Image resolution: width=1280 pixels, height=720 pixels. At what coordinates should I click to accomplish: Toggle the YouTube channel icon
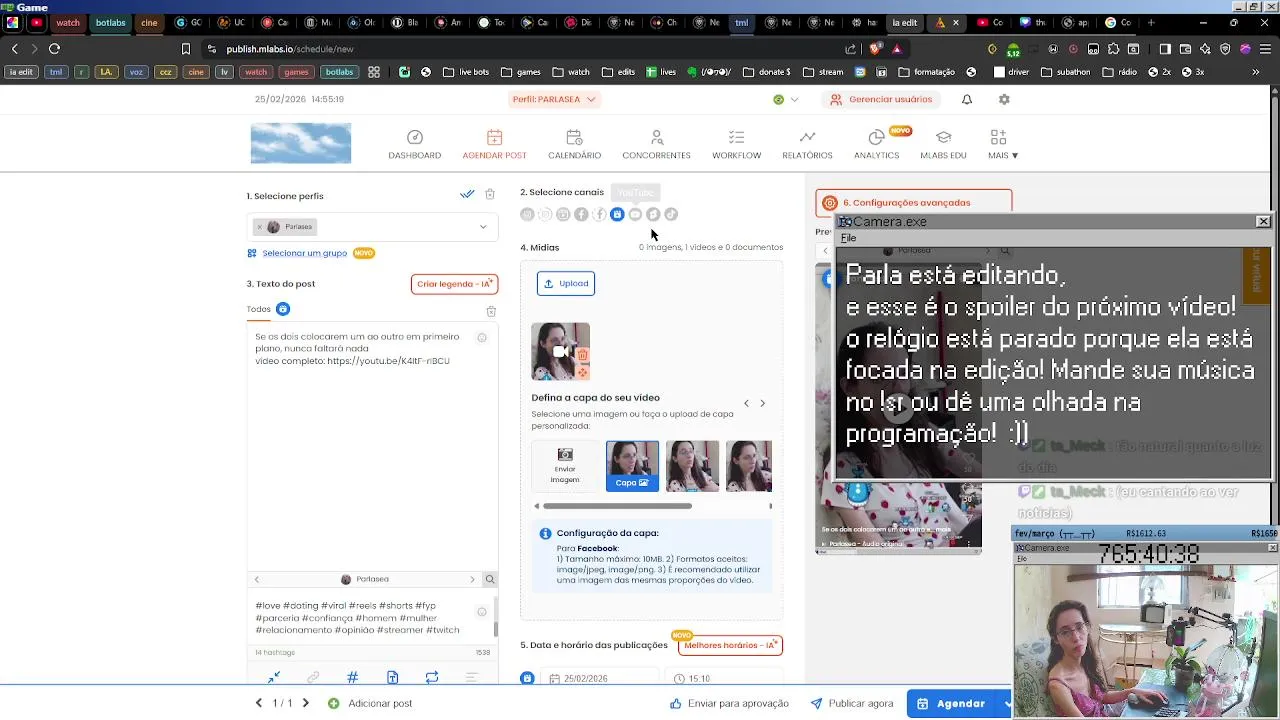[635, 214]
